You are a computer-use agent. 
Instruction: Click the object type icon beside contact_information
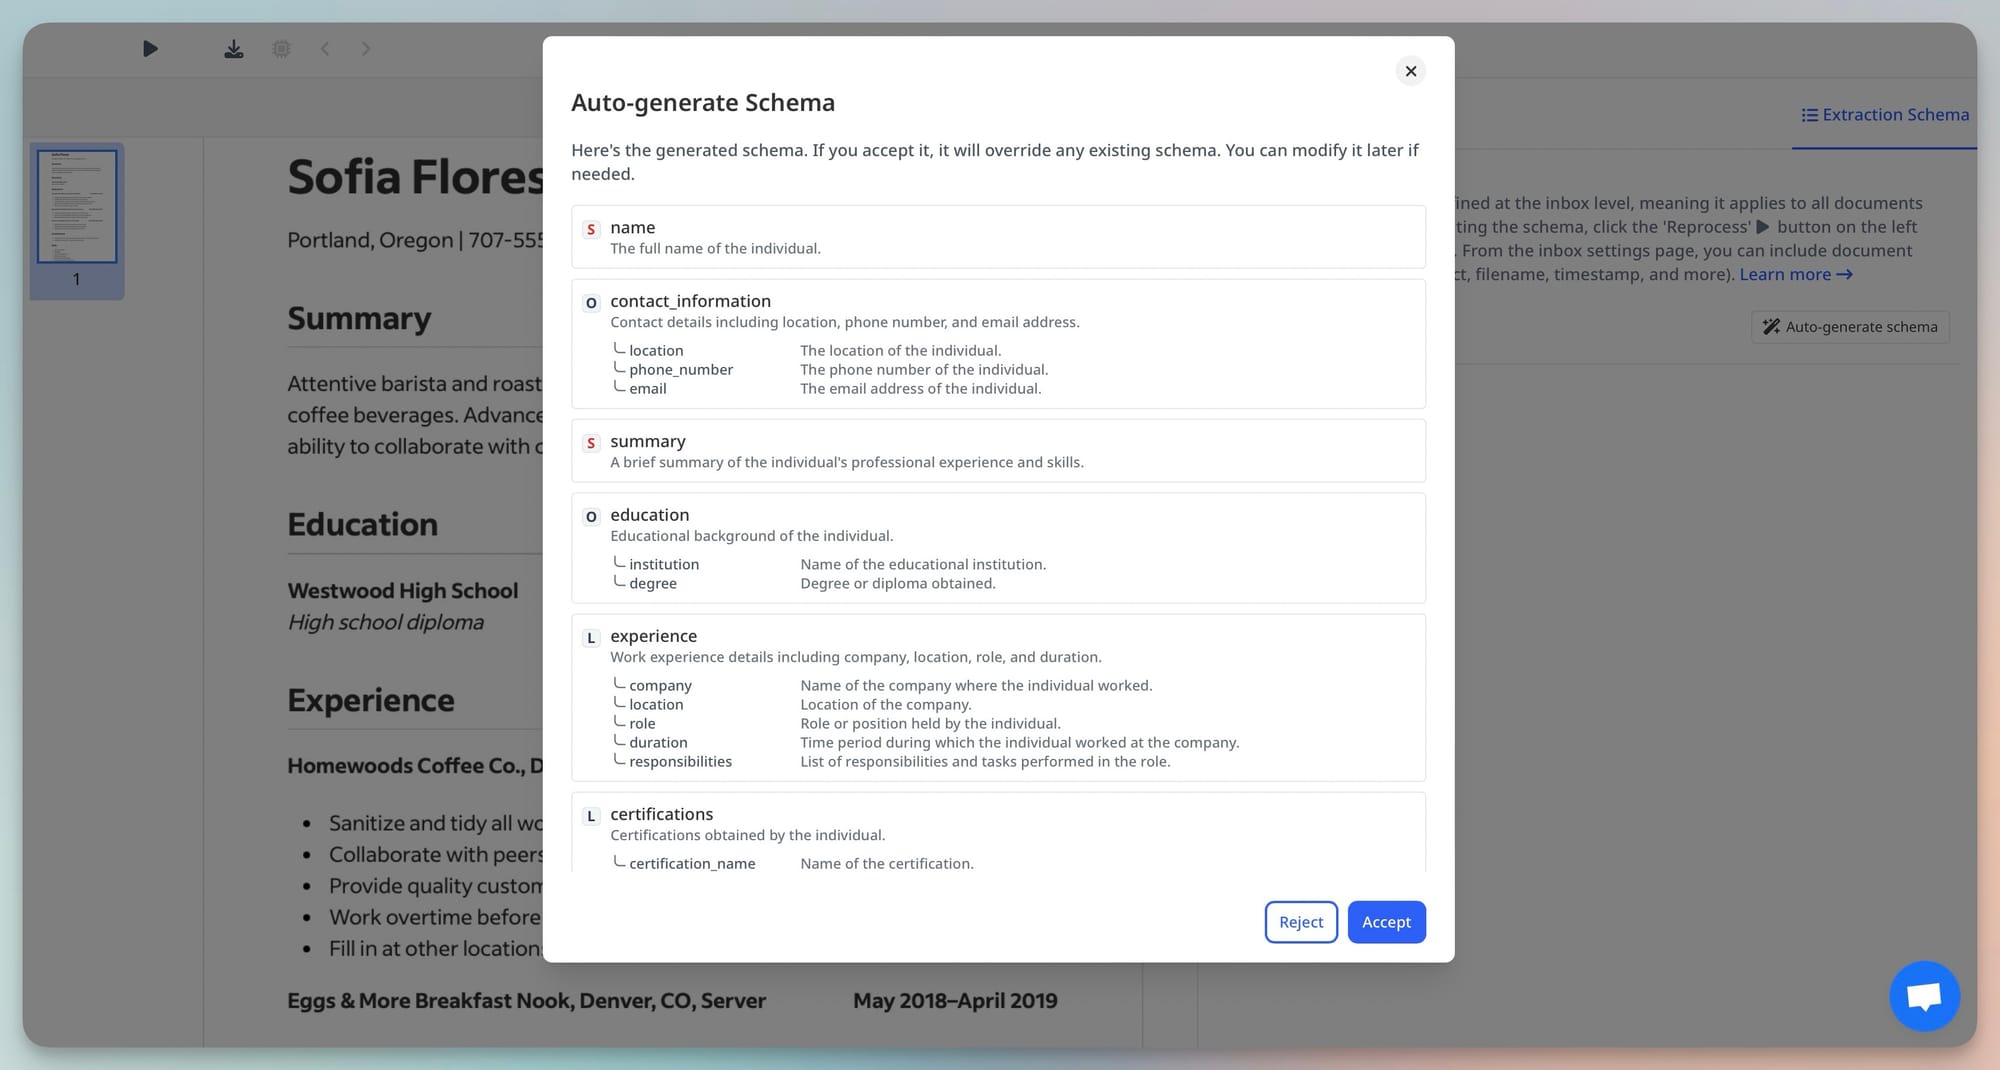591,303
